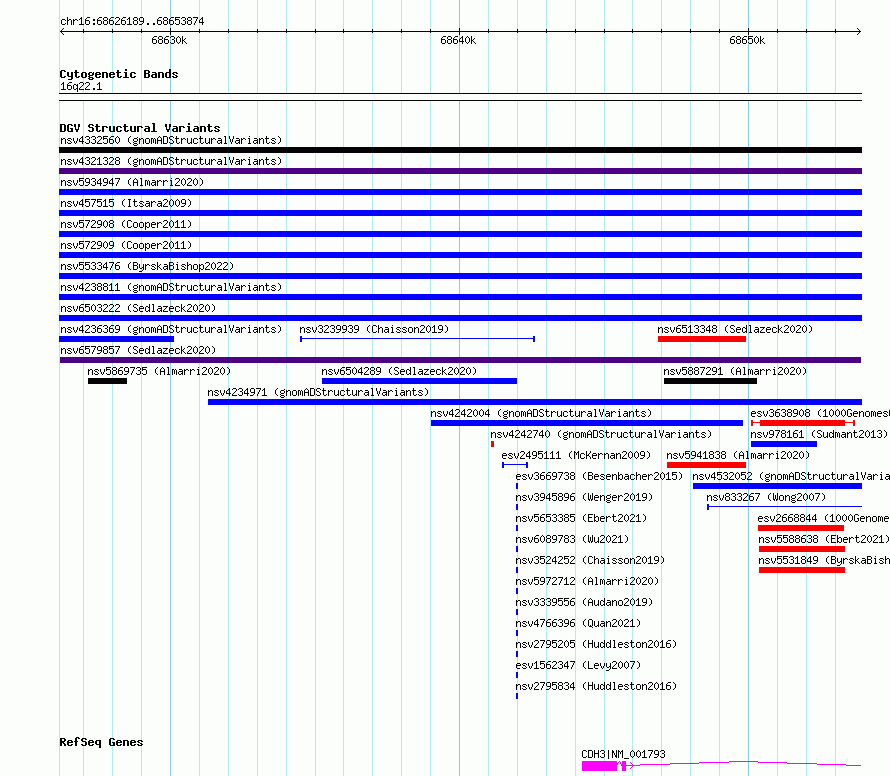The width and height of the screenshot is (890, 776).
Task: Click nsv3524252 (Chaisson2019) label
Action: (590, 560)
